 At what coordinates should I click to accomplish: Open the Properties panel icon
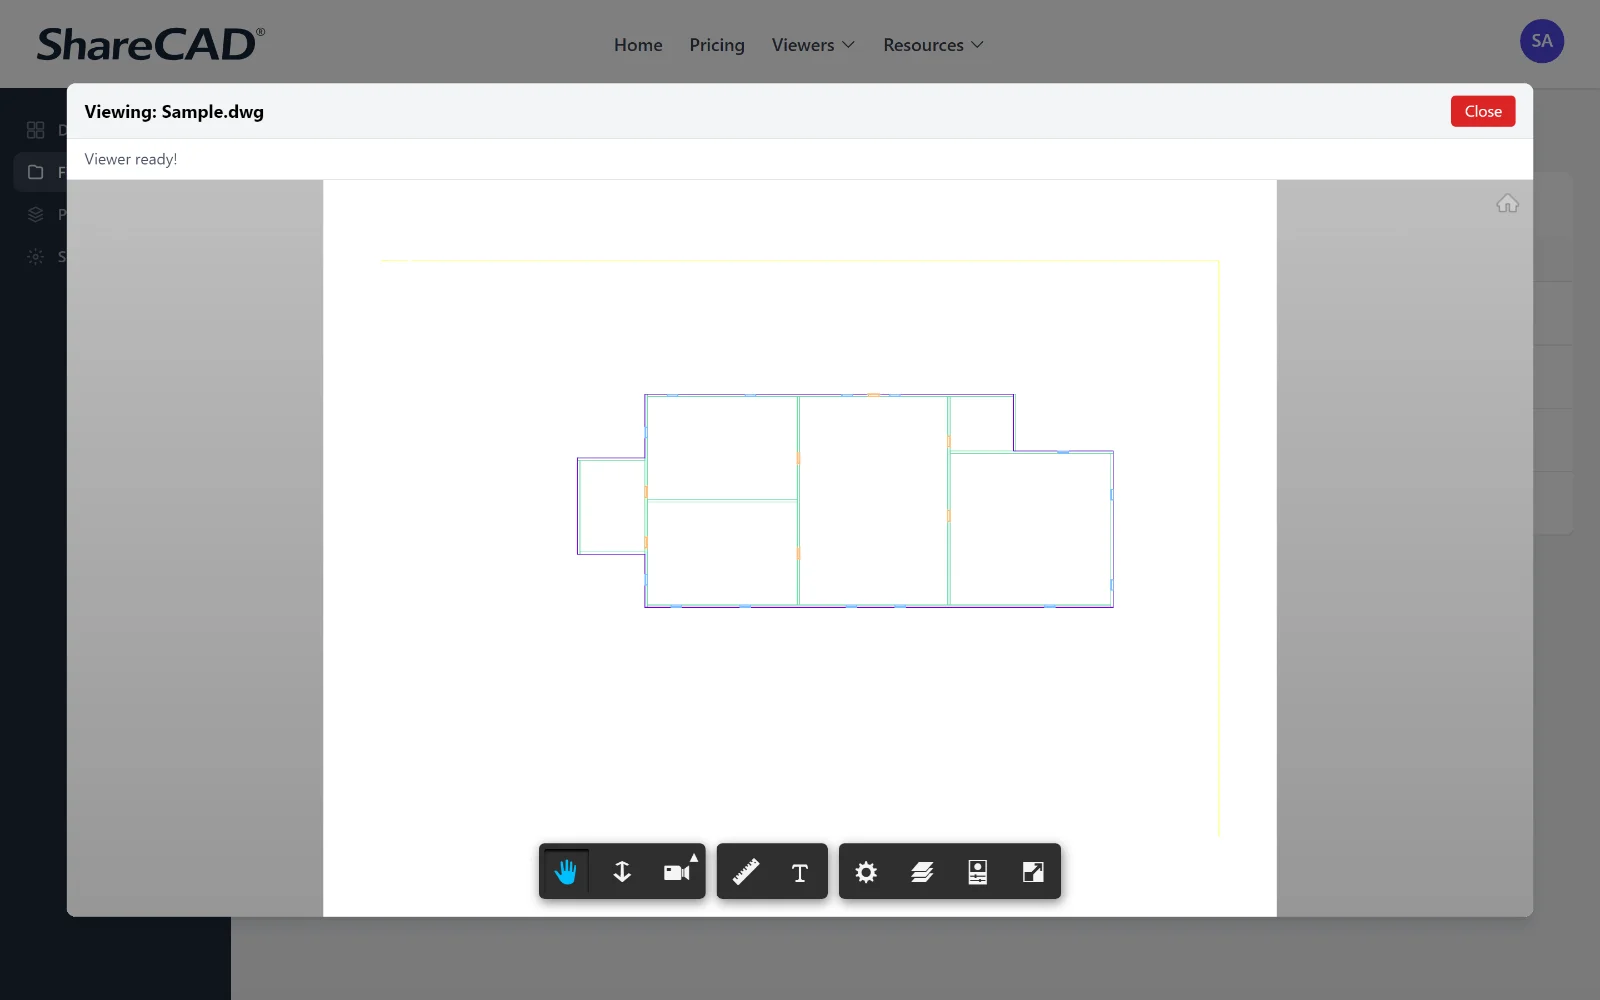tap(978, 872)
